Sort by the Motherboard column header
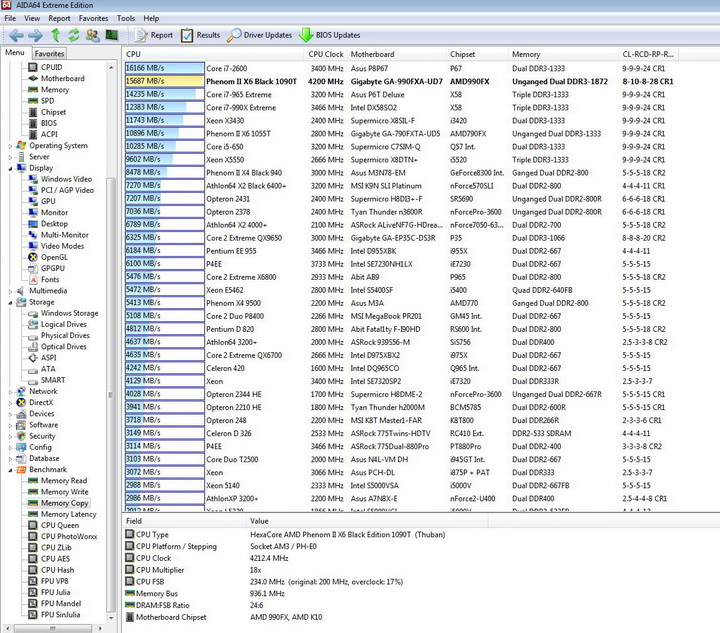The height and width of the screenshot is (633, 720). pyautogui.click(x=396, y=54)
